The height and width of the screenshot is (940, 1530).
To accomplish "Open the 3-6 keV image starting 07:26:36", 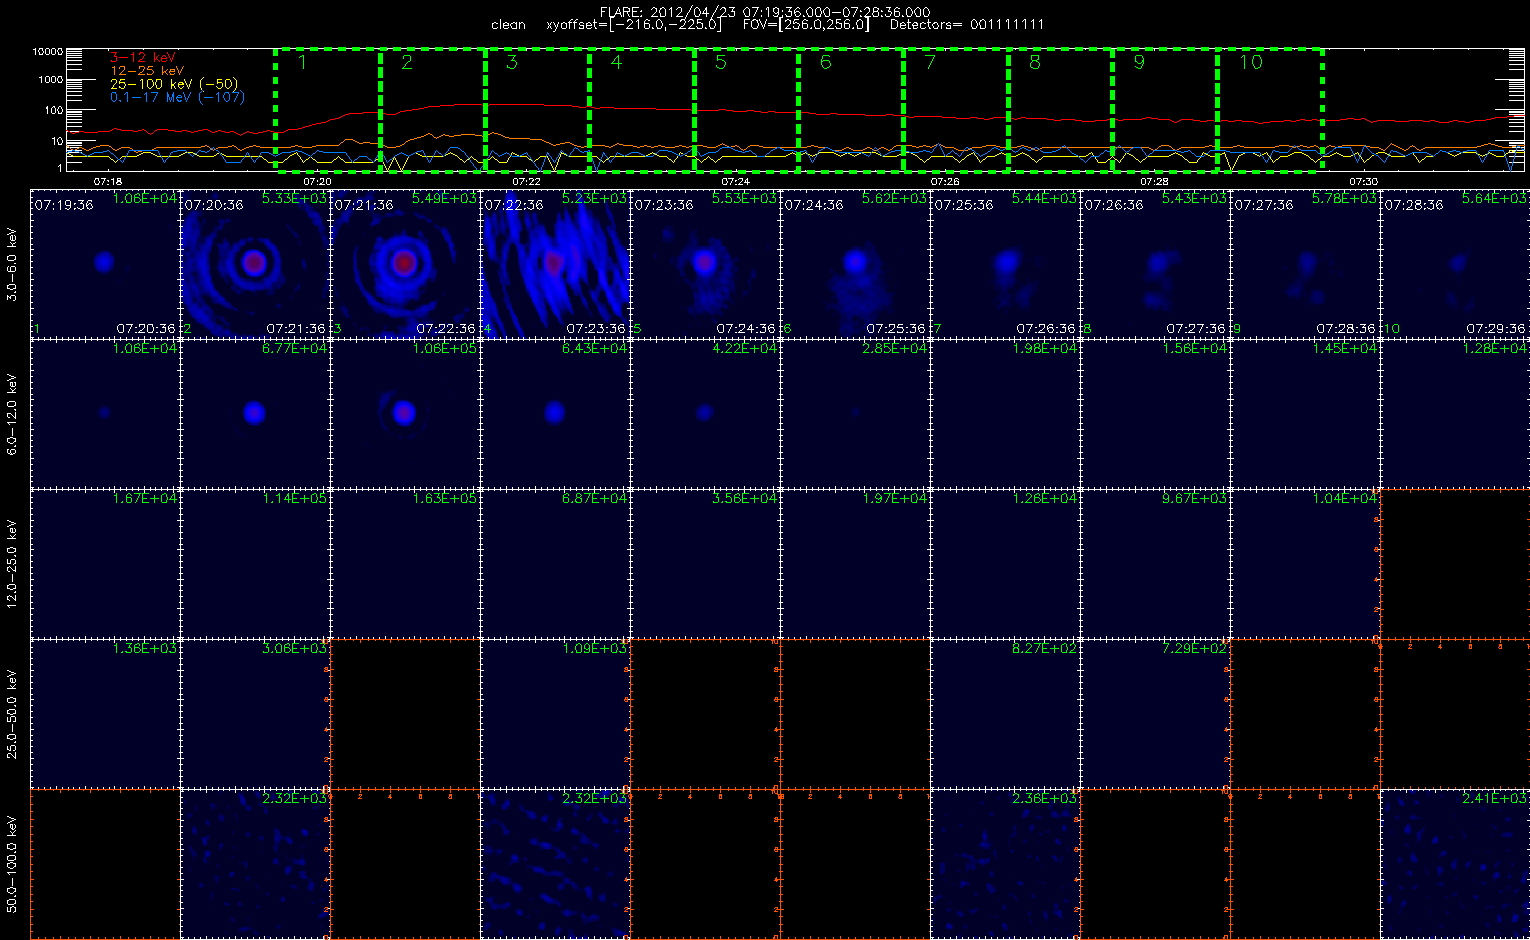I will pyautogui.click(x=1155, y=263).
